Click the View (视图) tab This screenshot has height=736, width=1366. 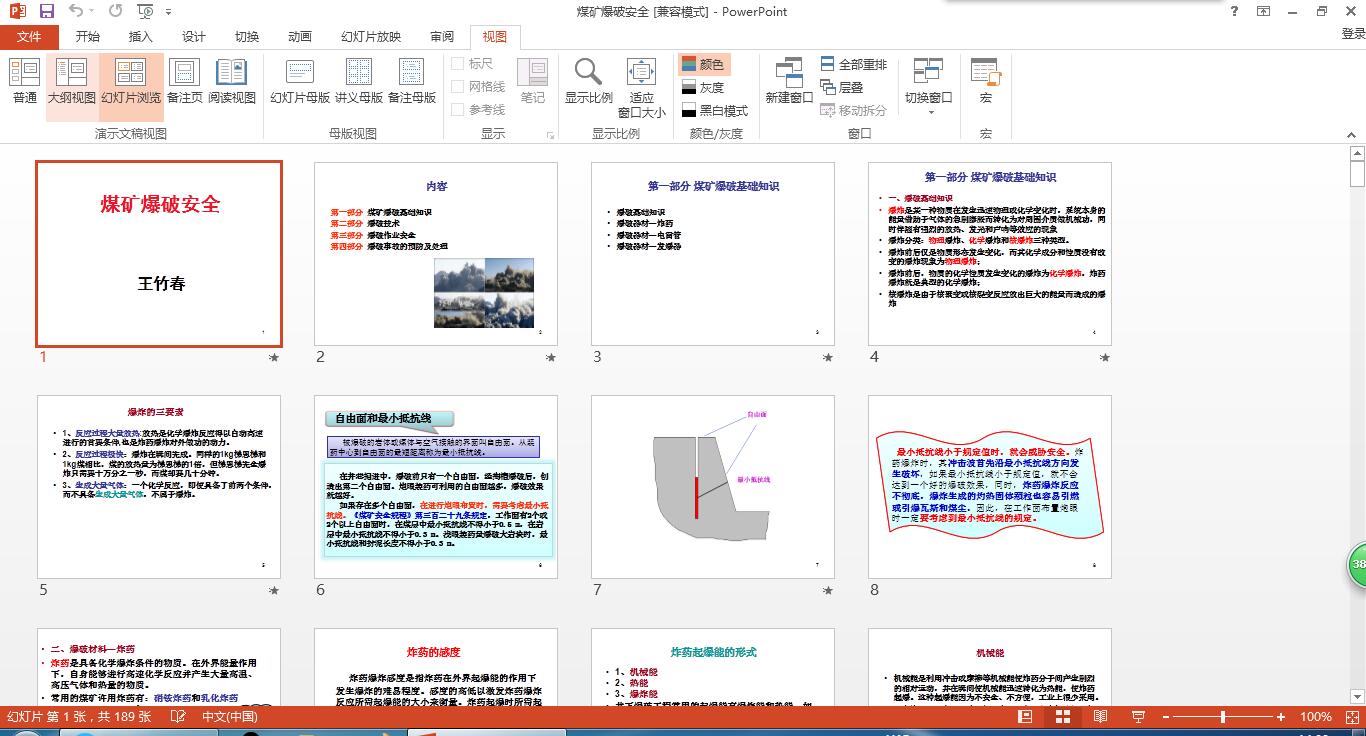click(495, 37)
